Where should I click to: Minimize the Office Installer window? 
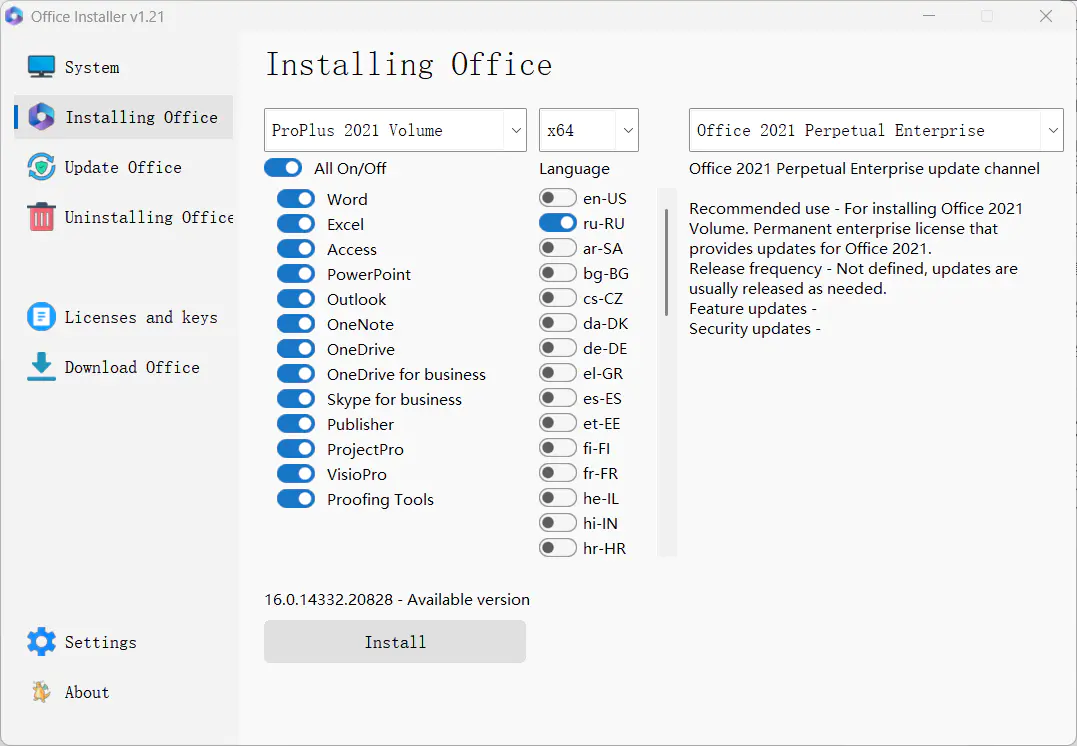(929, 16)
